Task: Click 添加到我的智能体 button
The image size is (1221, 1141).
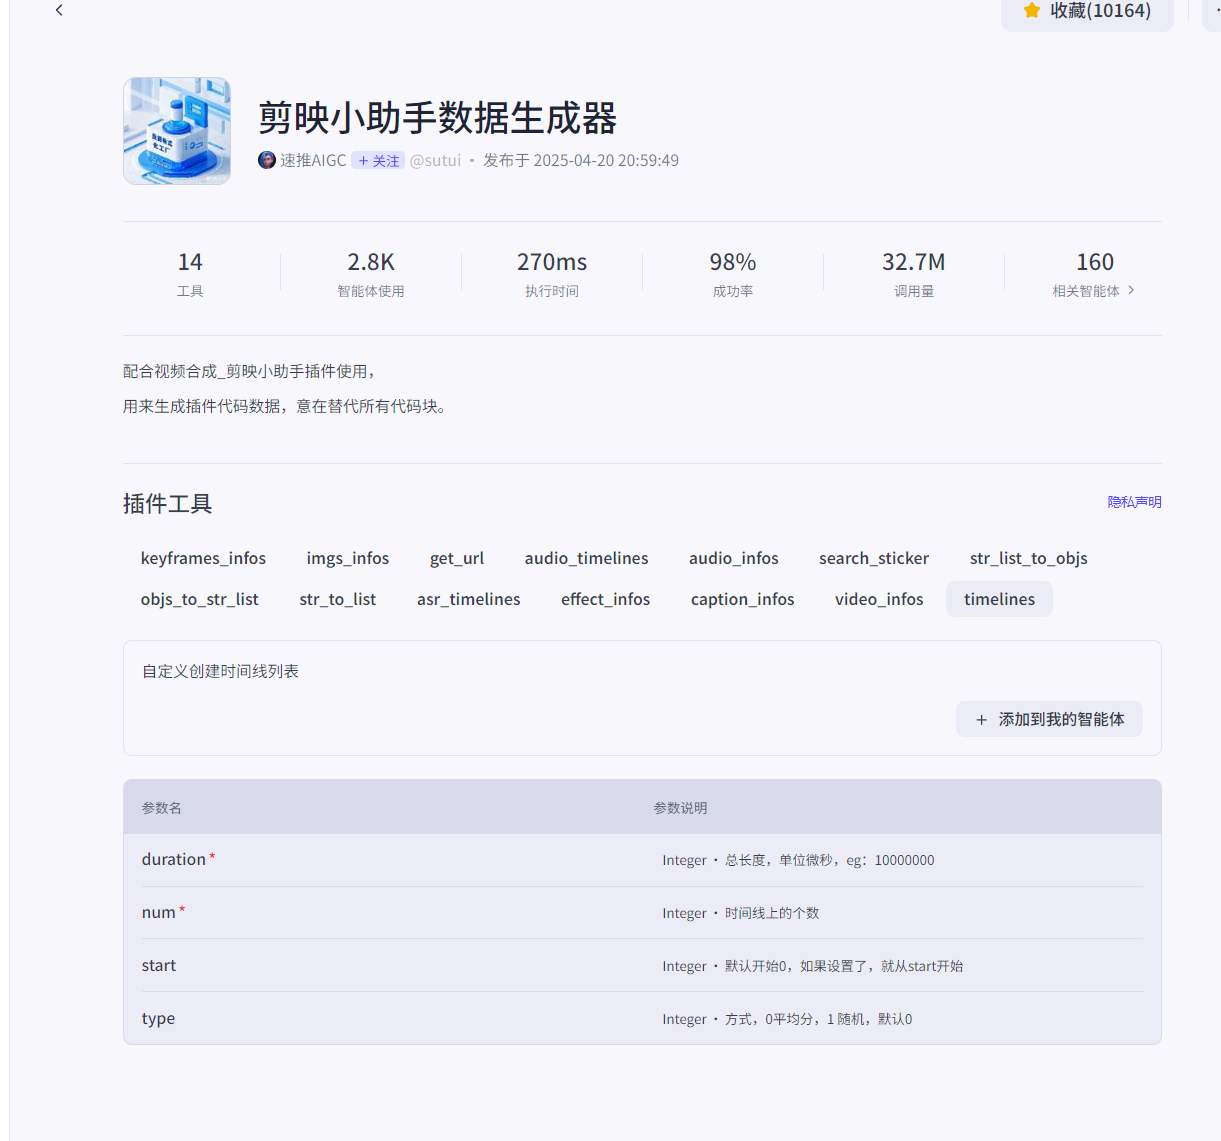Action: 1049,719
